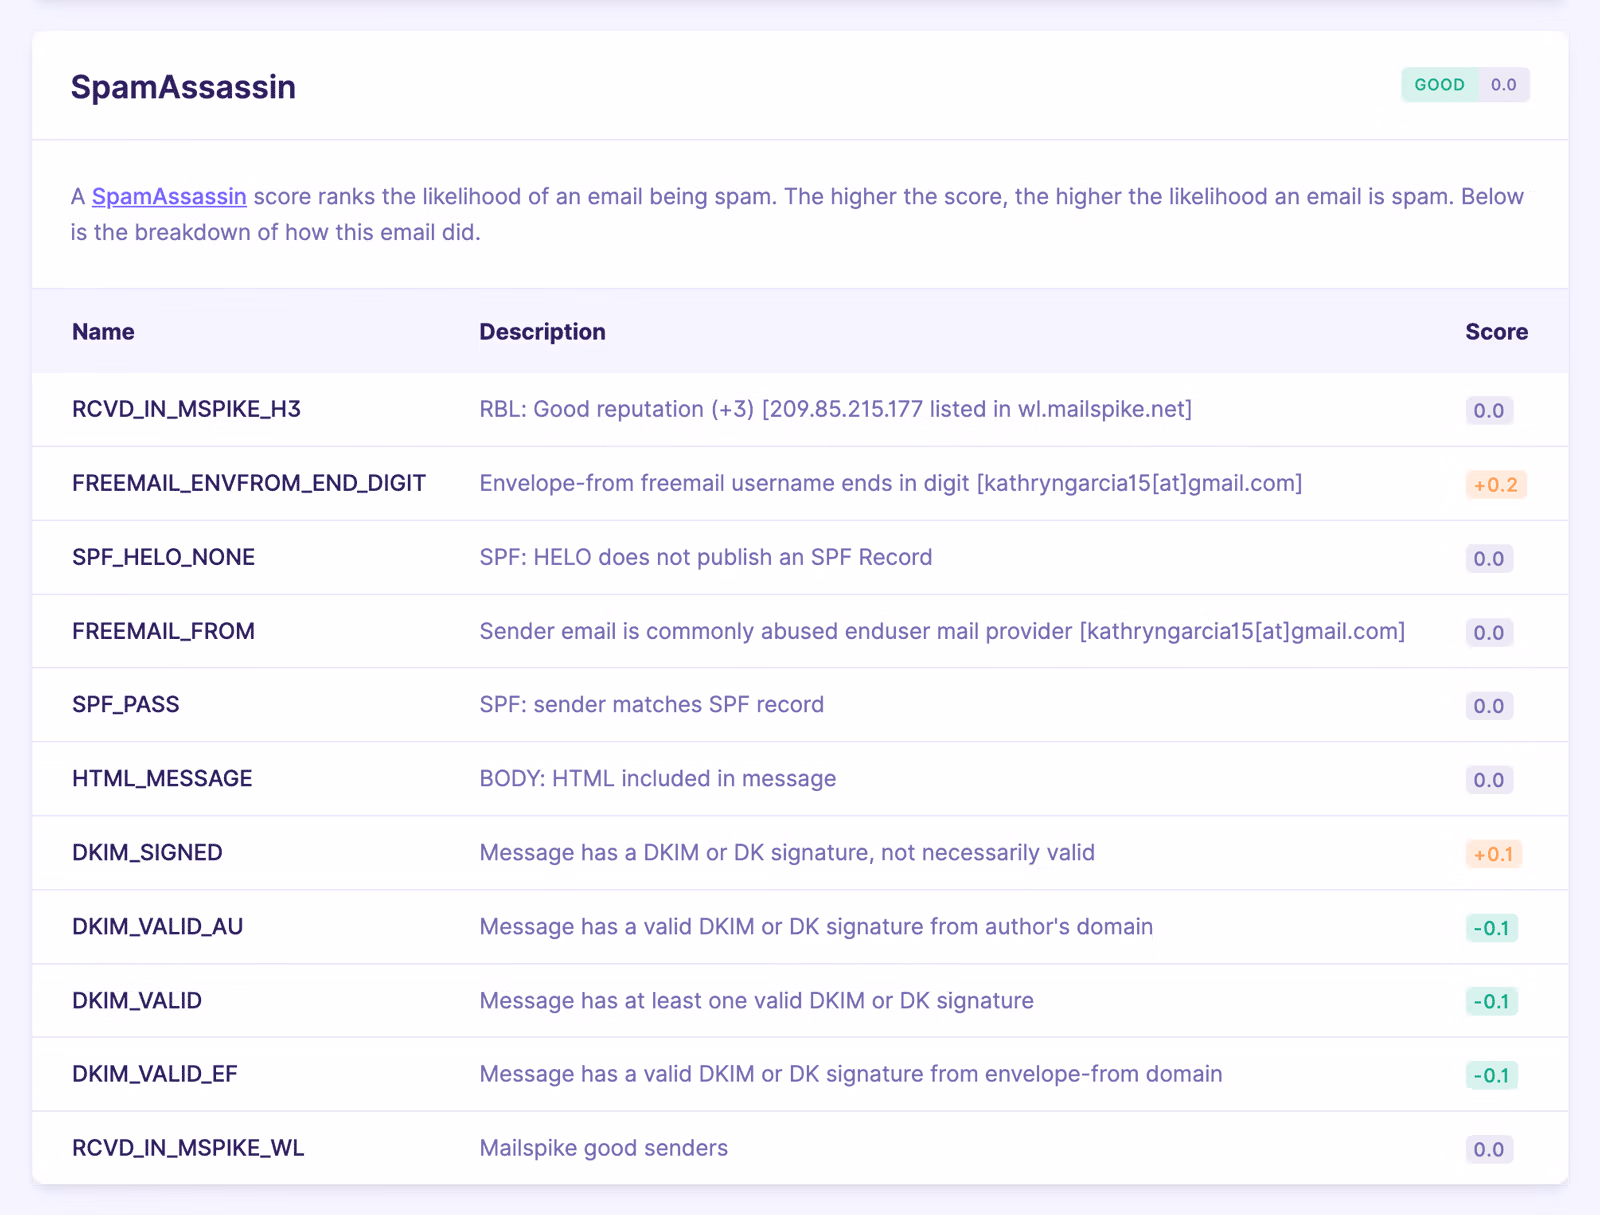The width and height of the screenshot is (1600, 1215).
Task: Select the FREEMAIL_FROM rule name
Action: pyautogui.click(x=163, y=631)
